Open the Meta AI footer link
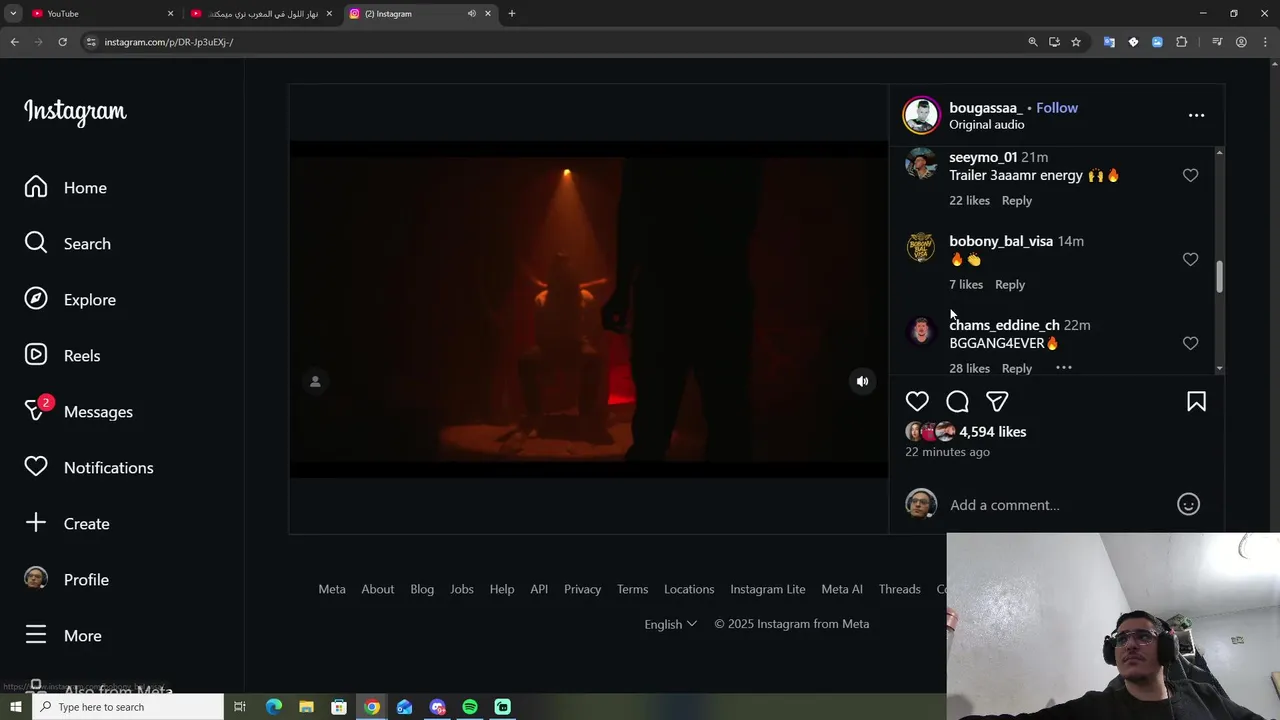This screenshot has height=720, width=1280. click(842, 589)
